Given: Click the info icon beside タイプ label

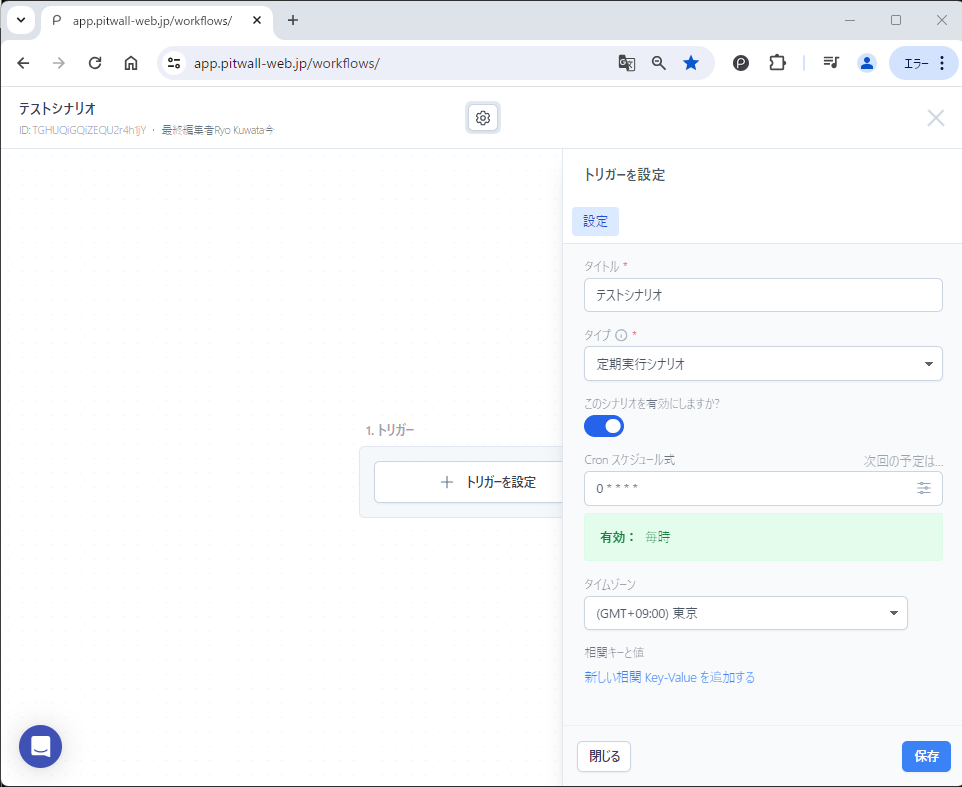Looking at the screenshot, I should [x=621, y=335].
